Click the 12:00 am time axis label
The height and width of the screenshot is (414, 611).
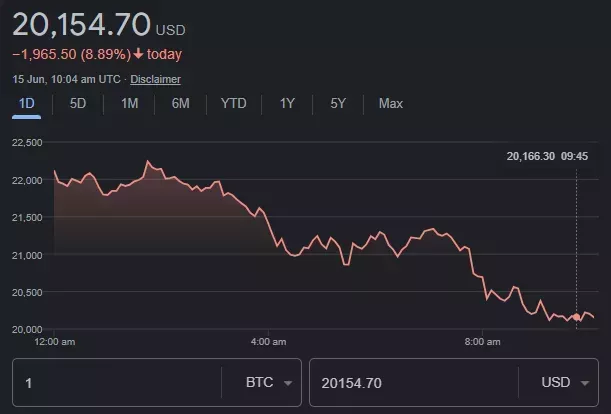point(55,342)
